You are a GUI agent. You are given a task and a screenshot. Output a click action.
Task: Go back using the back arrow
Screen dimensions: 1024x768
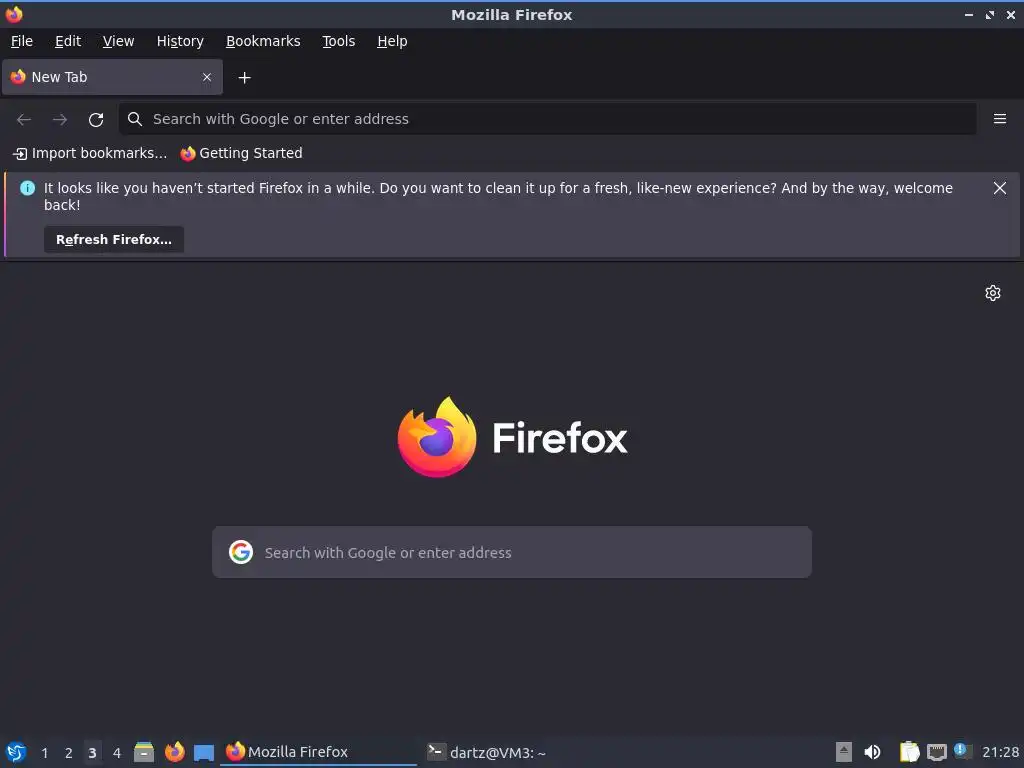(x=24, y=120)
